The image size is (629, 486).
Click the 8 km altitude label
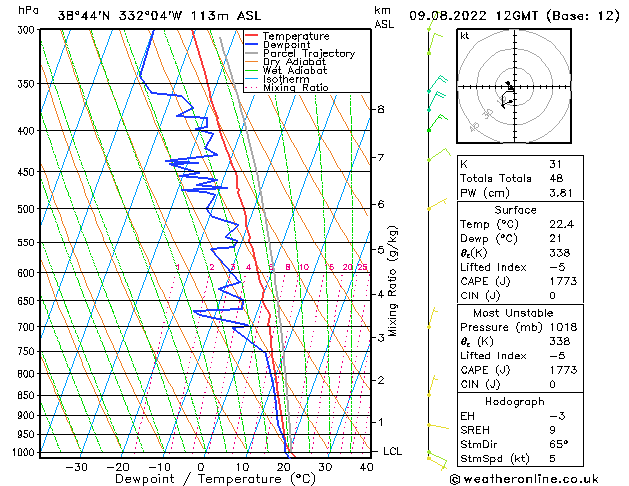point(381,109)
